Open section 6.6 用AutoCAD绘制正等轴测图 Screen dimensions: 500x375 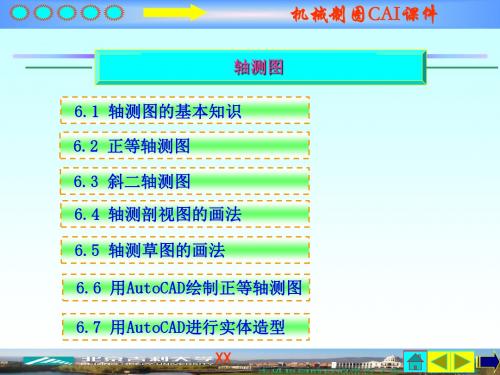186,288
